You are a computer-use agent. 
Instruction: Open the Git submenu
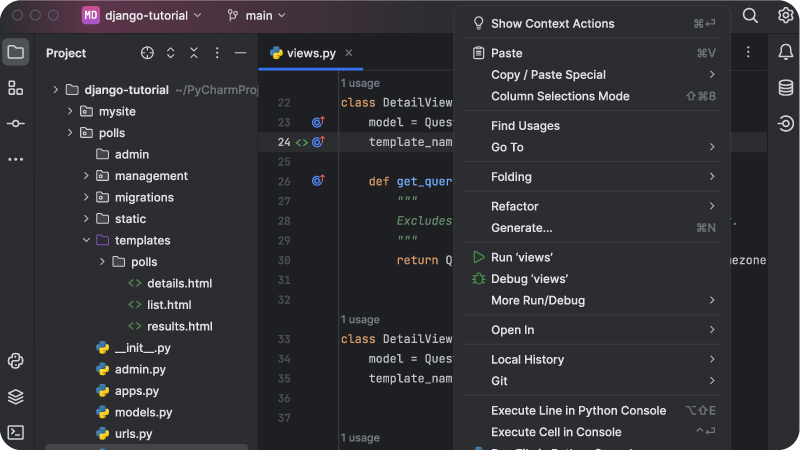point(592,381)
